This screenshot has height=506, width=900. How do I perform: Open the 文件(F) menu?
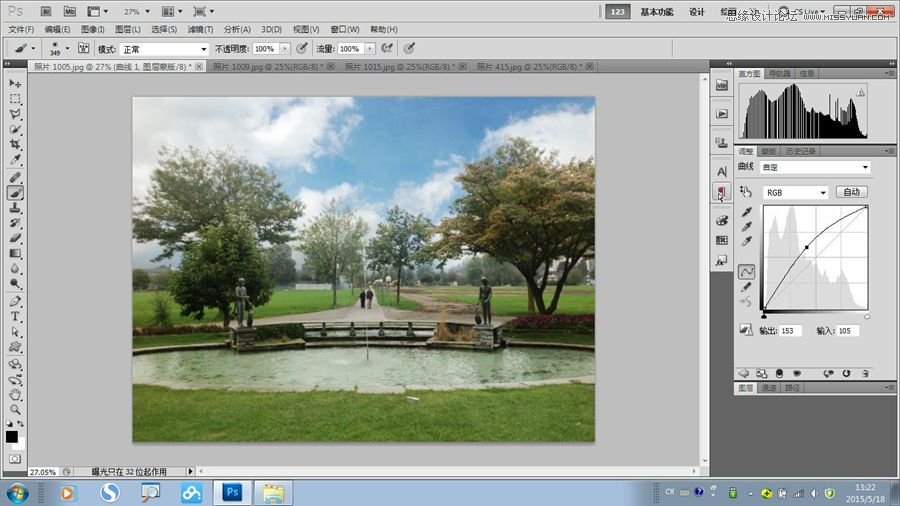tap(21, 29)
